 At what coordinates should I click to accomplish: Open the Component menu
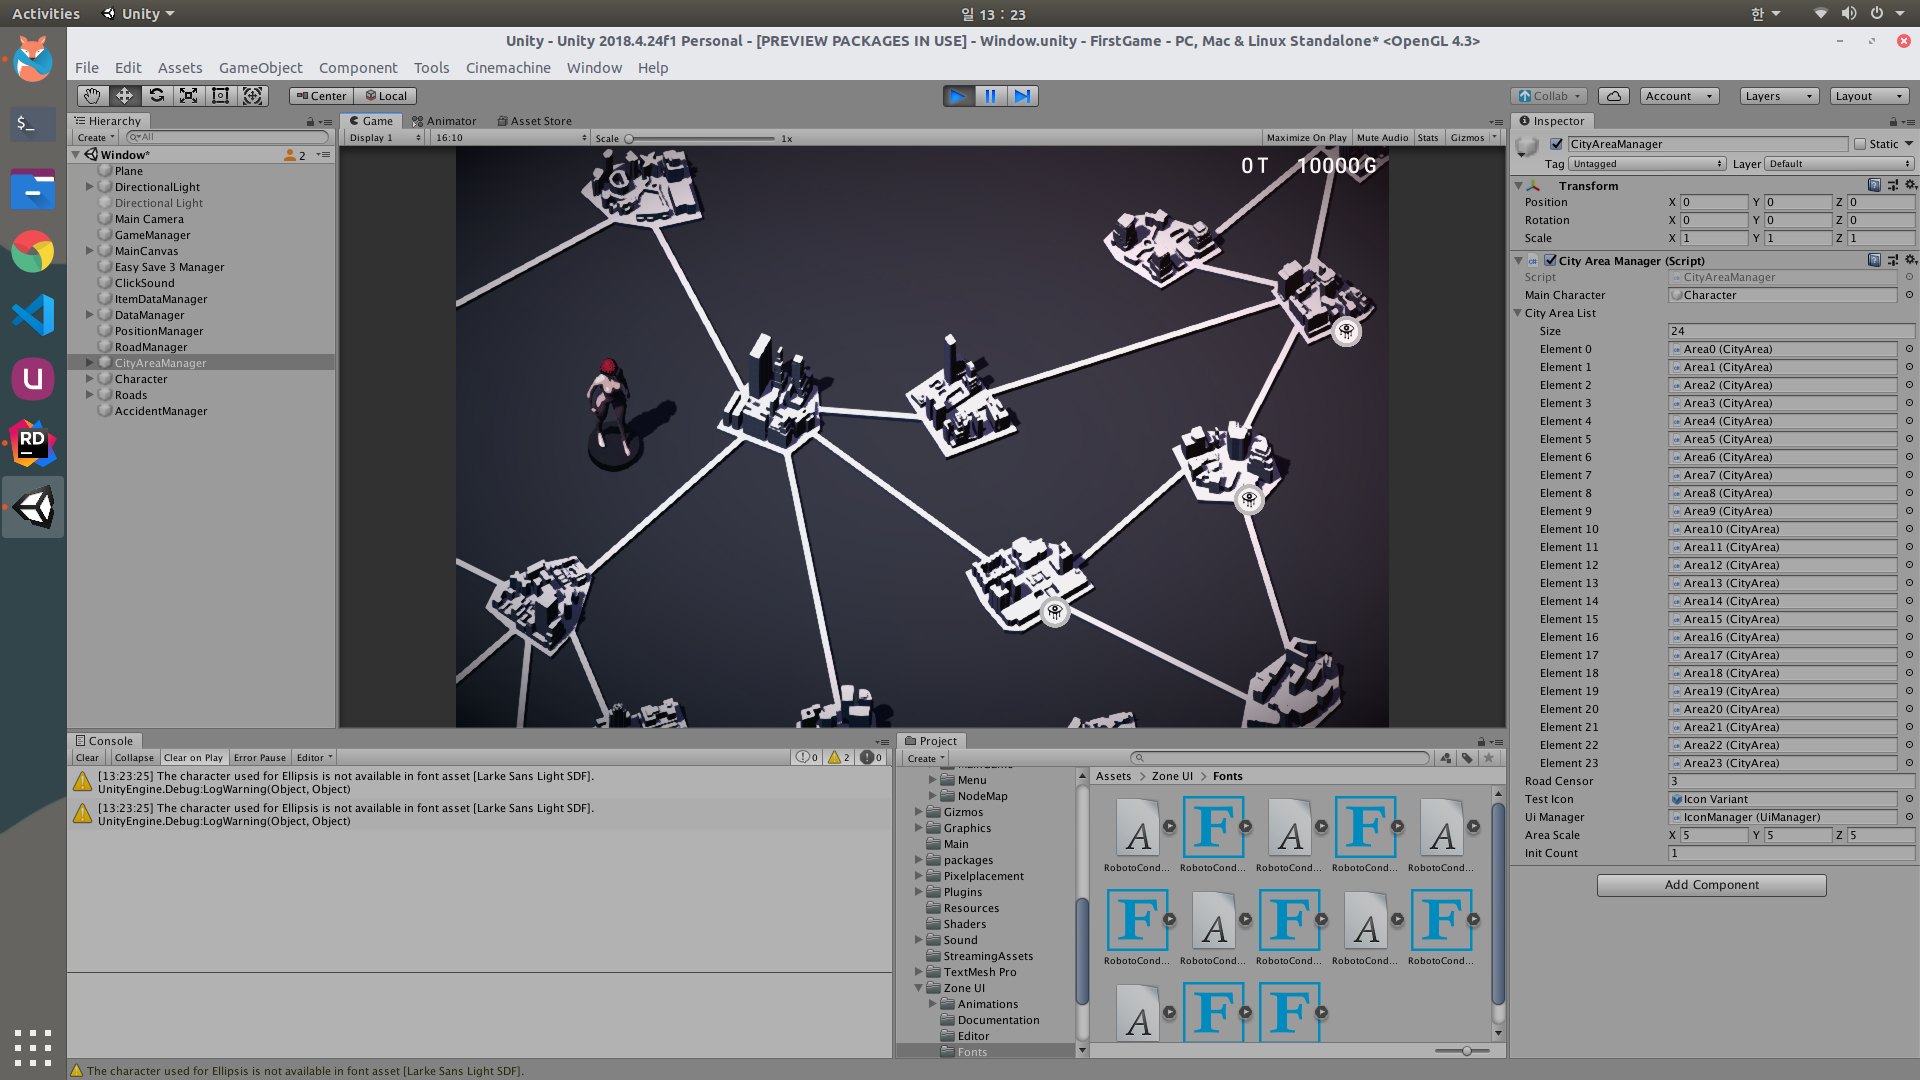pos(358,67)
